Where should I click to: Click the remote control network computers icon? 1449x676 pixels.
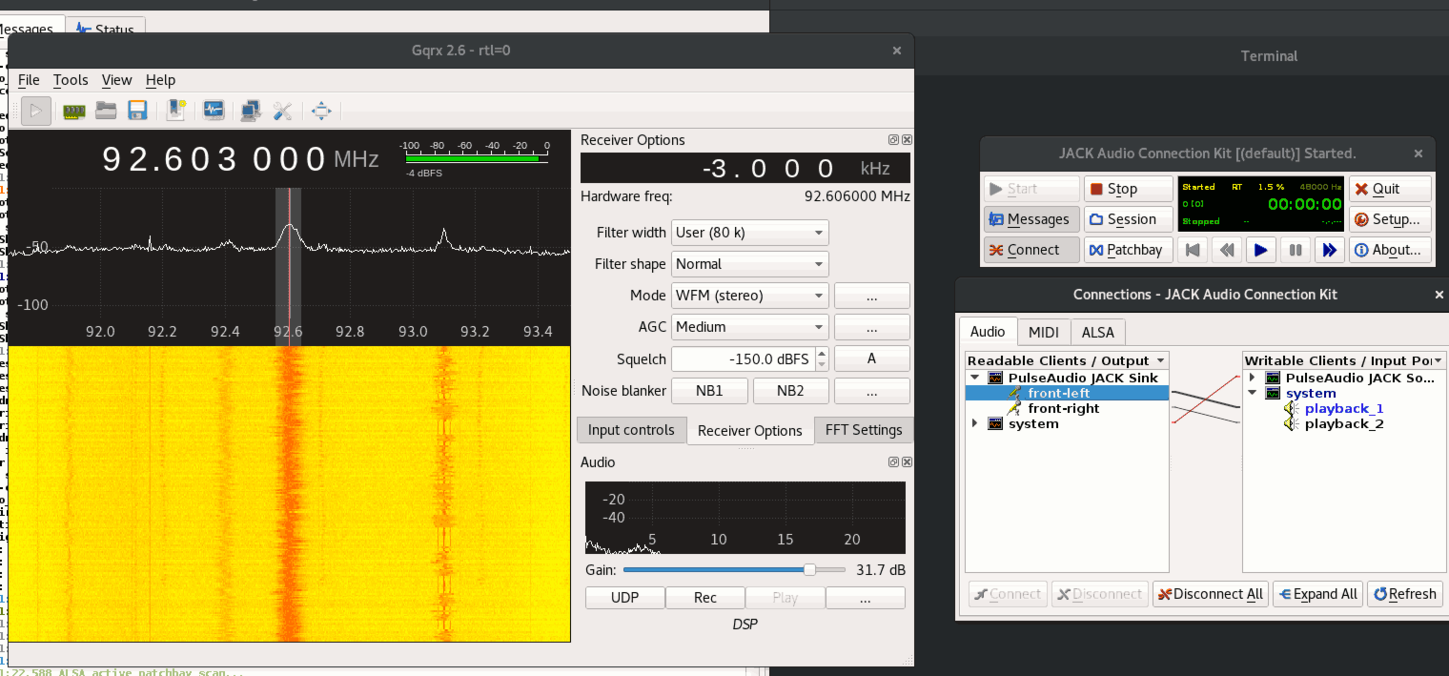pos(250,111)
